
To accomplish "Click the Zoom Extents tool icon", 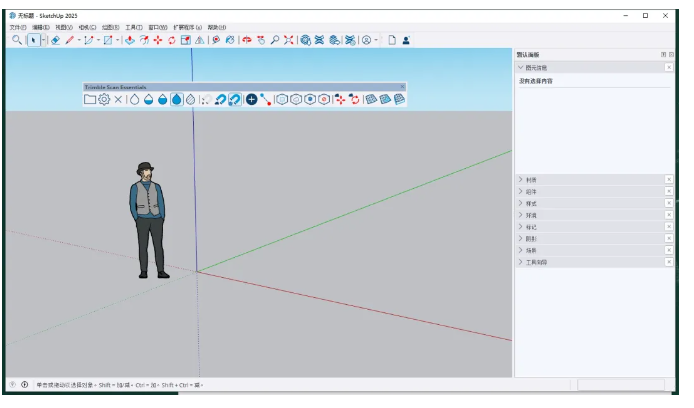I will pyautogui.click(x=289, y=40).
